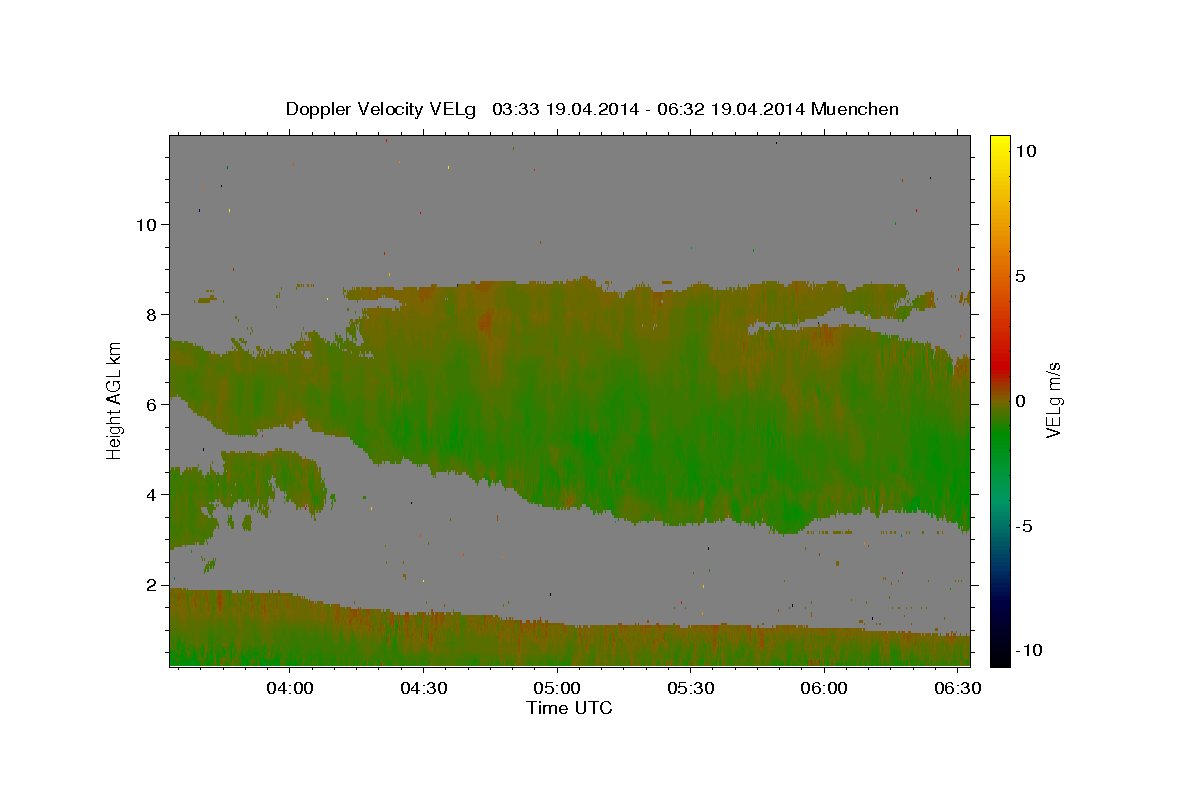
Task: Click the colorbar value "-5"
Action: point(1024,526)
